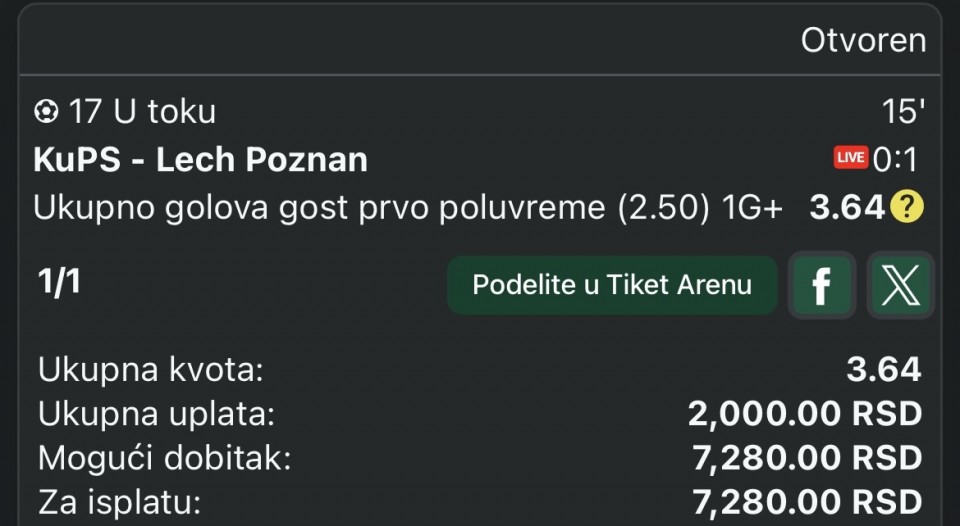The height and width of the screenshot is (526, 960).
Task: Share ticket on Facebook
Action: (x=821, y=285)
